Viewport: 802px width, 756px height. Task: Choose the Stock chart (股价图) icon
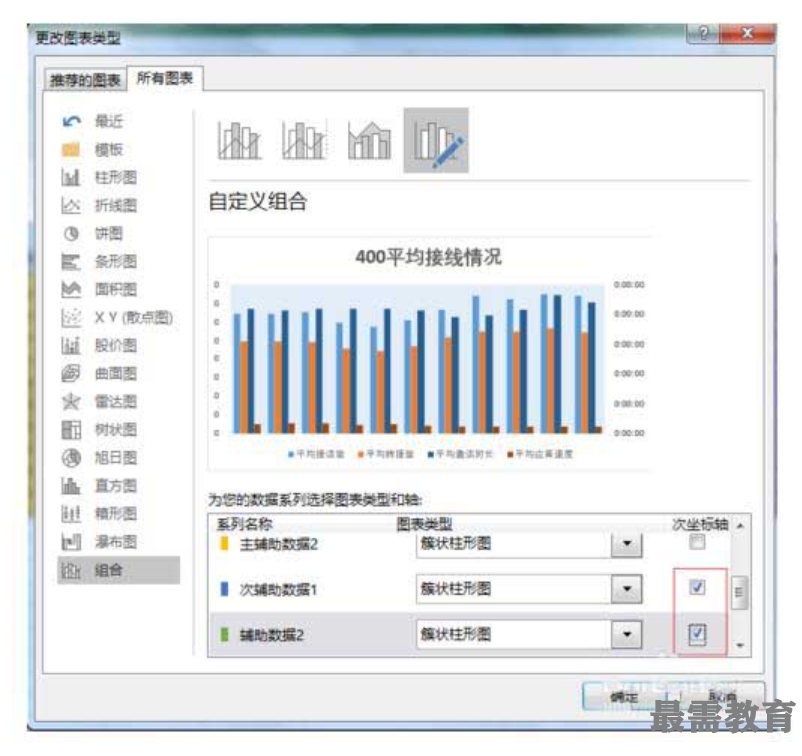[x=71, y=346]
